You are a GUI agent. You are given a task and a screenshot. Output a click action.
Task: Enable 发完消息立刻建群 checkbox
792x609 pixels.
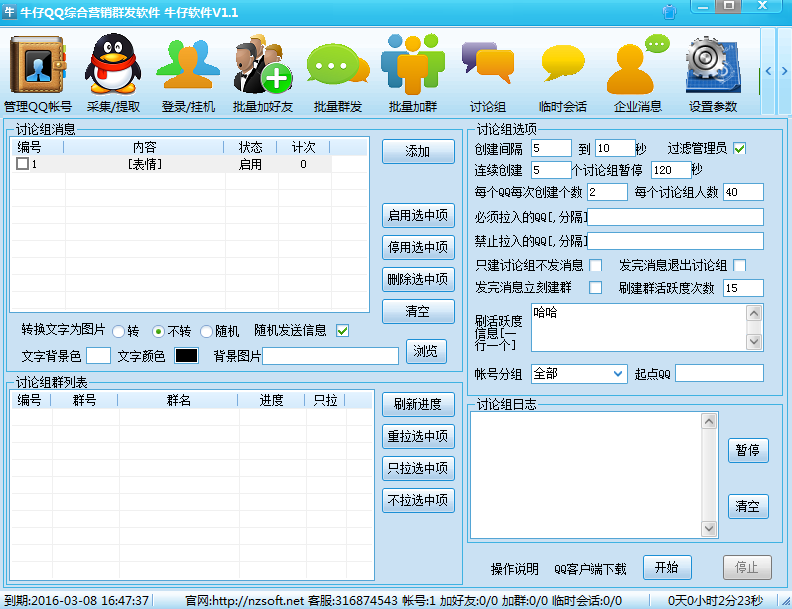point(596,287)
